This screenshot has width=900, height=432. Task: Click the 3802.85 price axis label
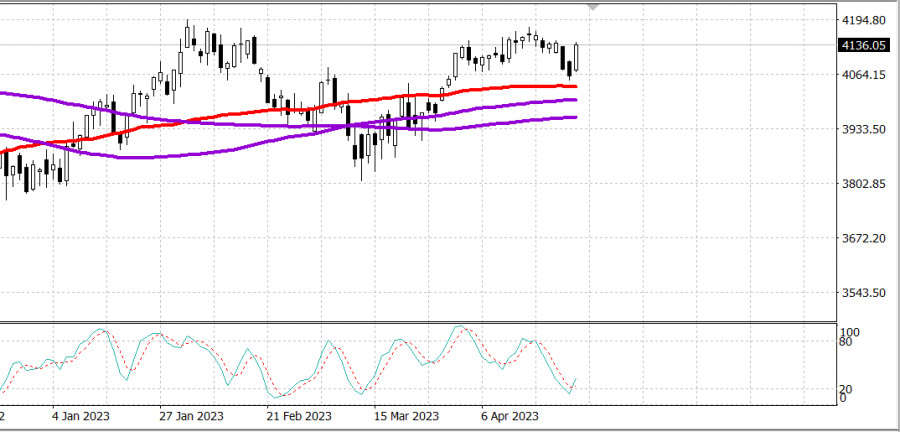(864, 184)
